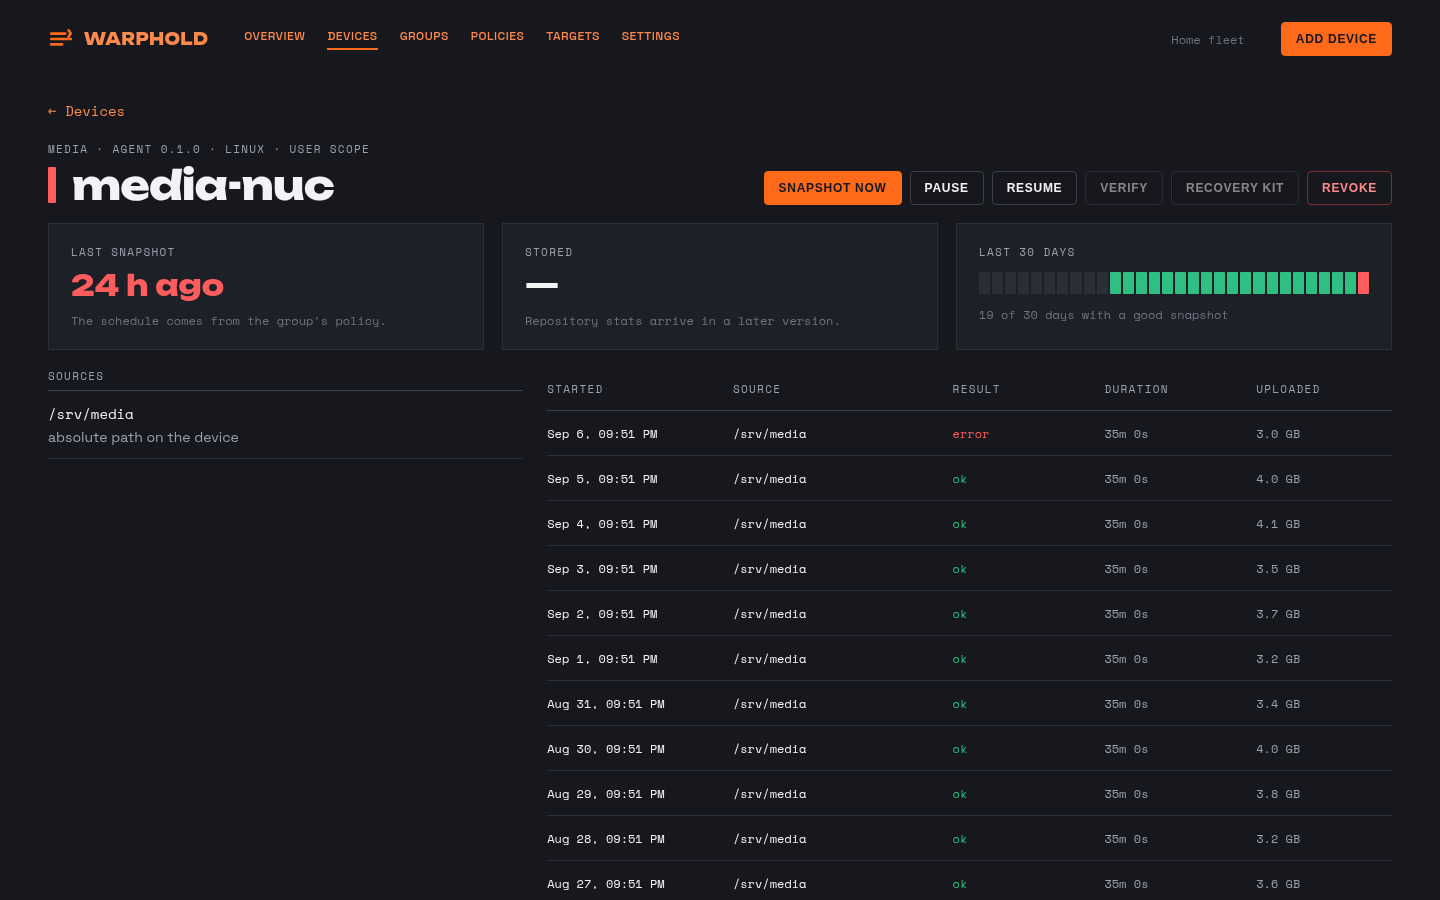This screenshot has width=1440, height=900.
Task: Click the "3.5 GB" uploaded value
Action: (x=1278, y=569)
